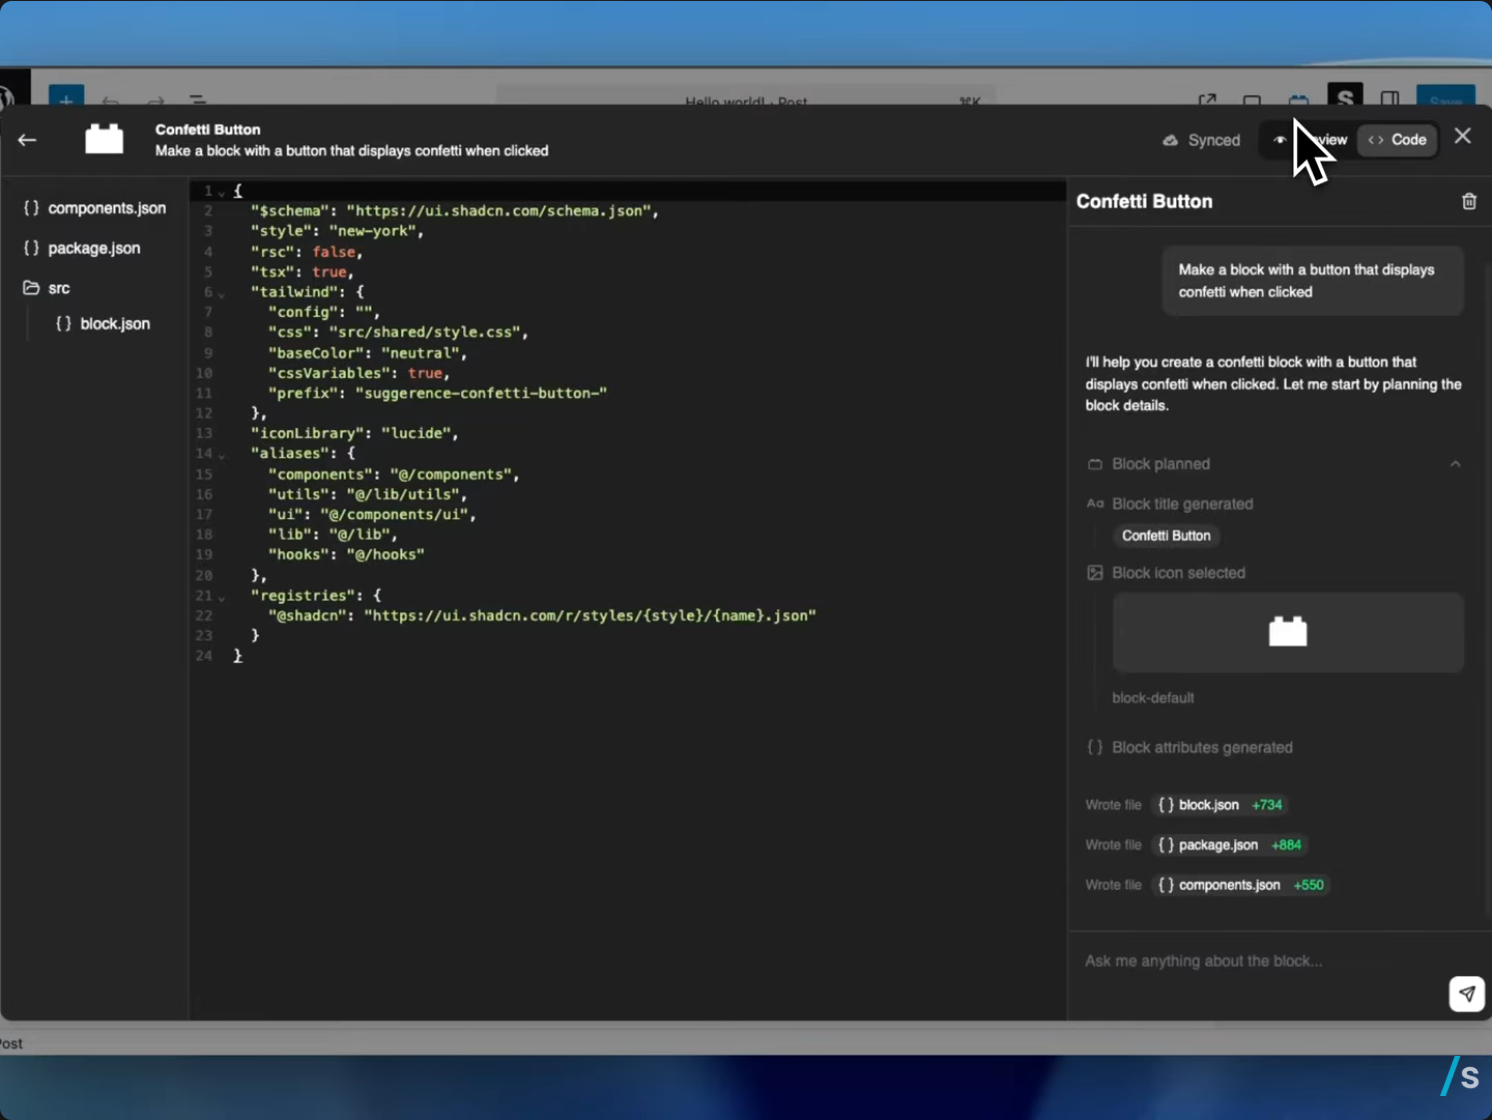This screenshot has height=1120, width=1492.
Task: Click the trash icon to delete the chat
Action: (1468, 202)
